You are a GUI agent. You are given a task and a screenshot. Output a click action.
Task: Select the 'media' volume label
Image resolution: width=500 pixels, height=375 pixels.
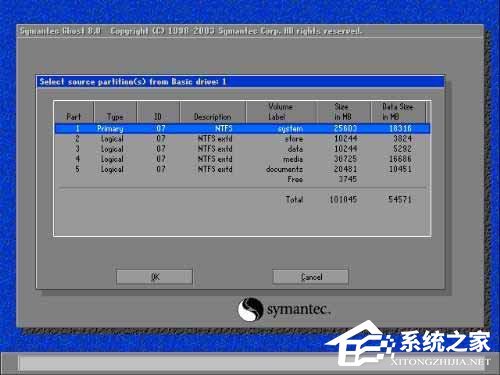click(293, 159)
